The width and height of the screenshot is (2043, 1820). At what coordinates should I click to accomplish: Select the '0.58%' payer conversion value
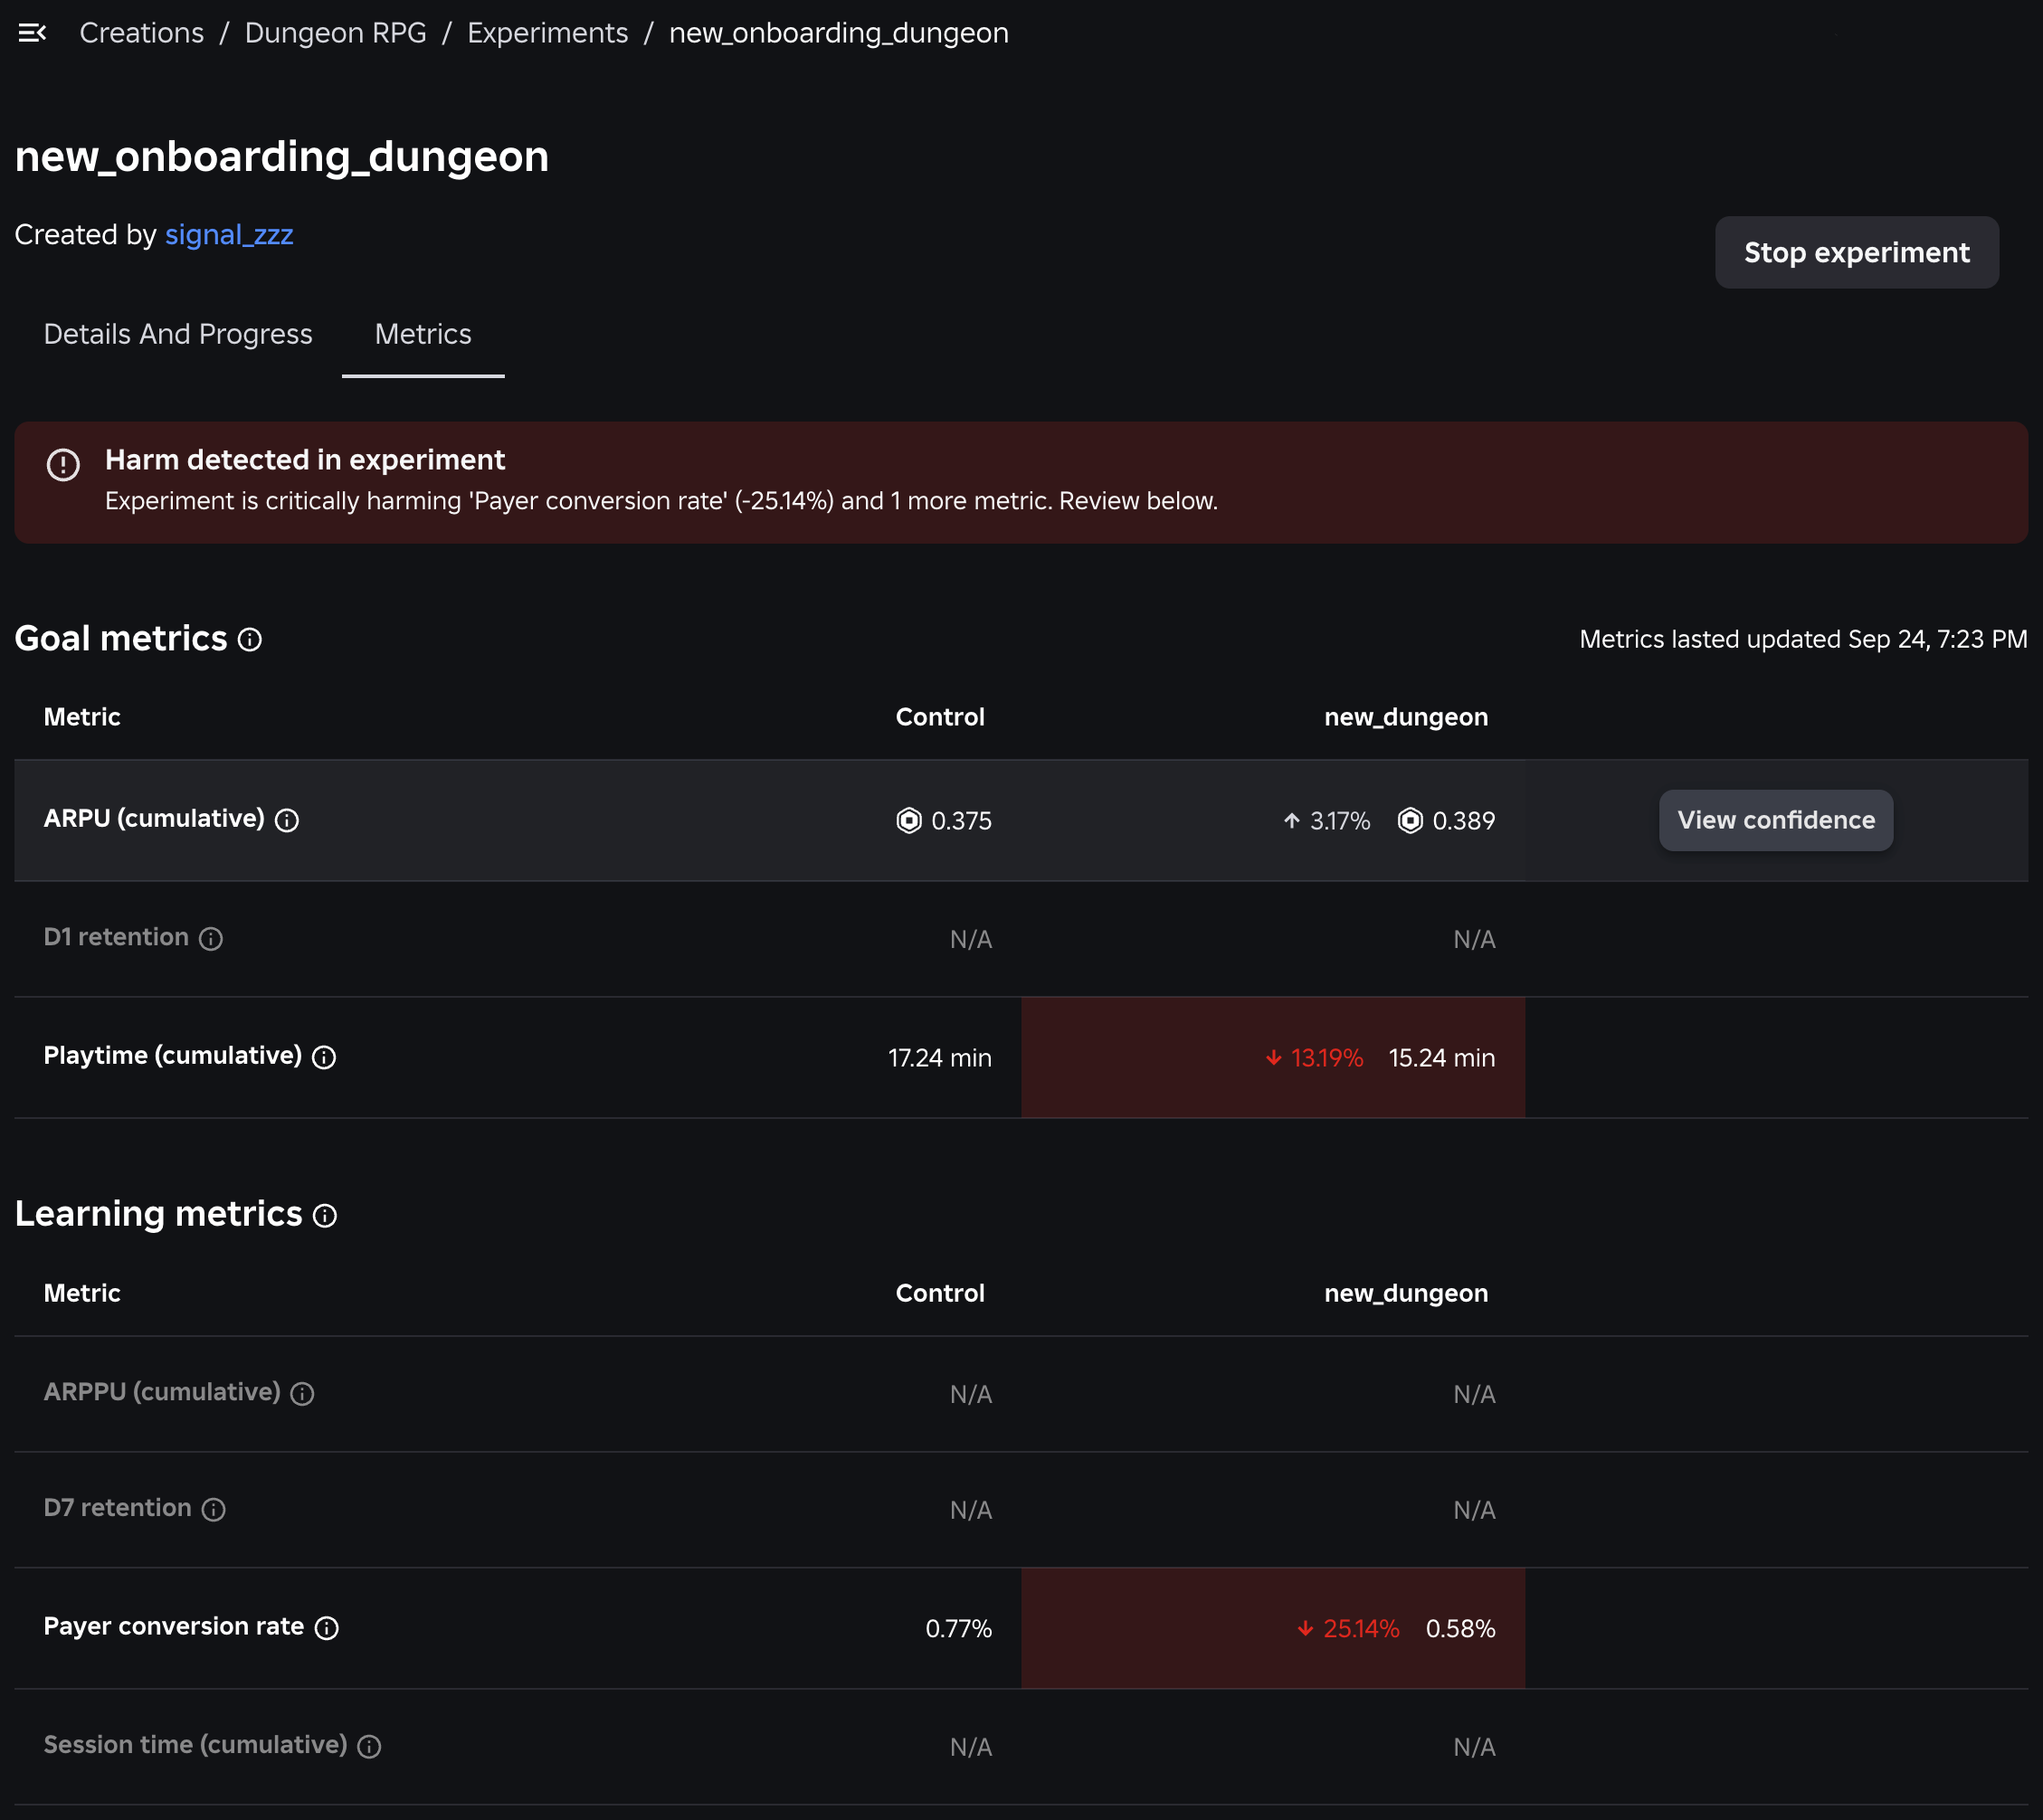pos(1461,1629)
